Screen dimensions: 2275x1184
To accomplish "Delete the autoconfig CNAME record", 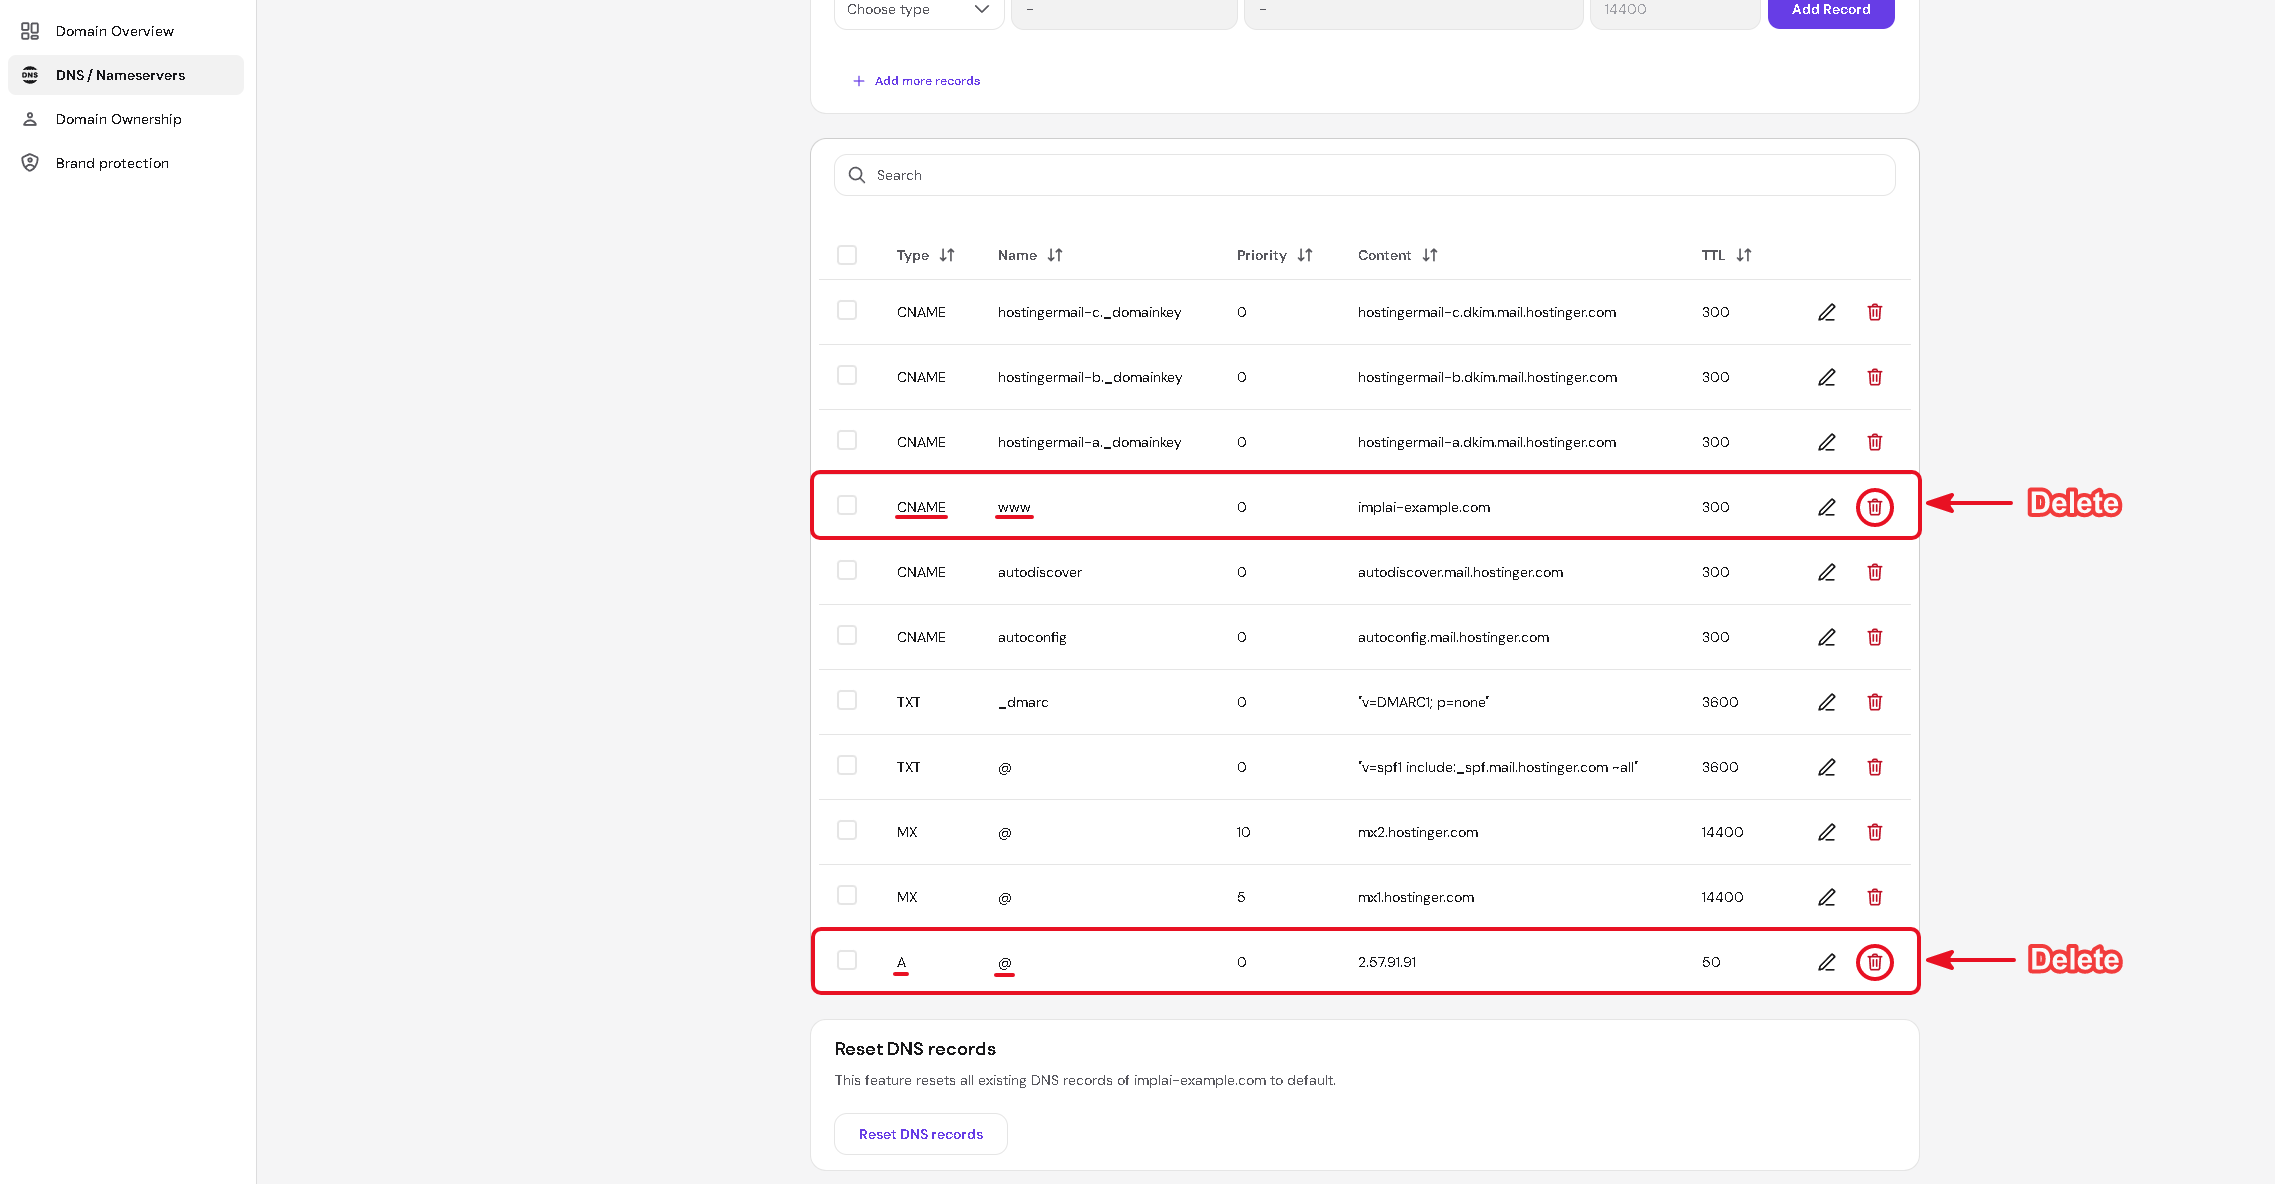I will point(1874,637).
